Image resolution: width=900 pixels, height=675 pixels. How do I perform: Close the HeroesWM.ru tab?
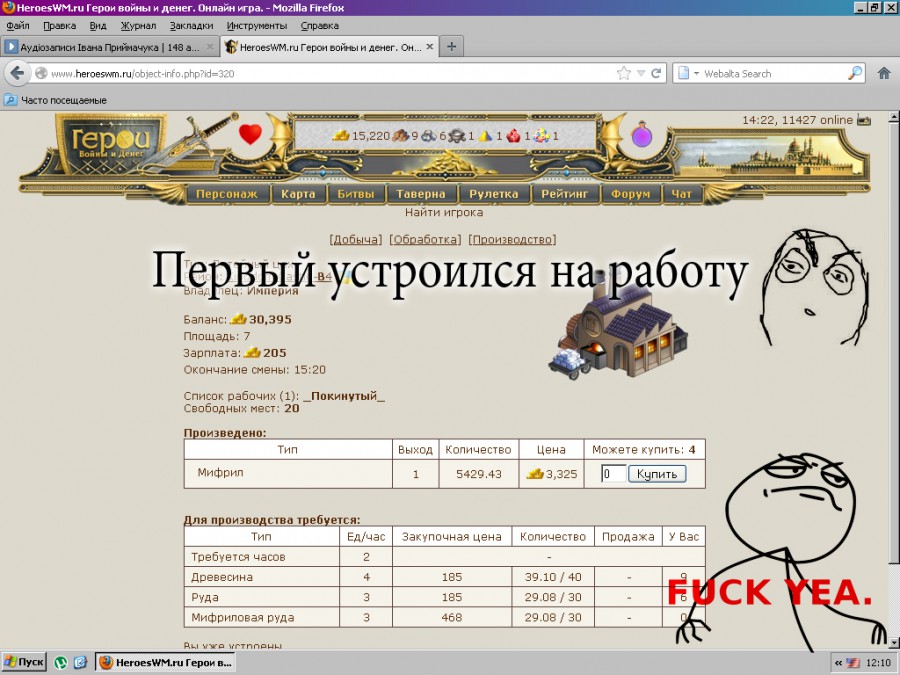(x=429, y=47)
